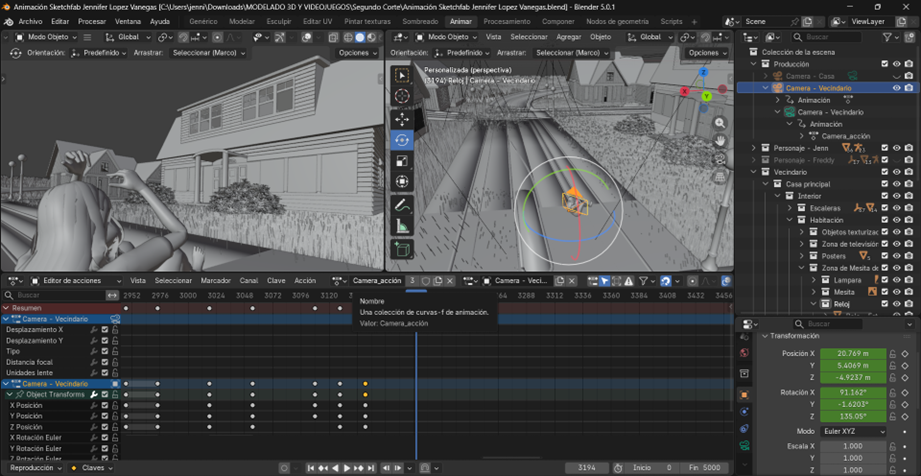Click the zoom magnifier in viewport
921x476 pixels.
coord(720,123)
